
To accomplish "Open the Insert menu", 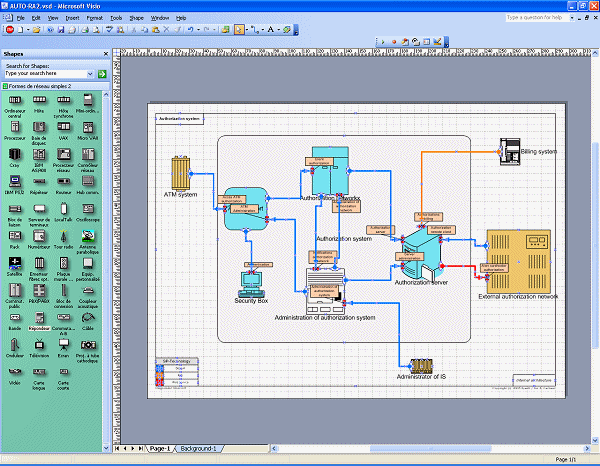I will coord(72,18).
